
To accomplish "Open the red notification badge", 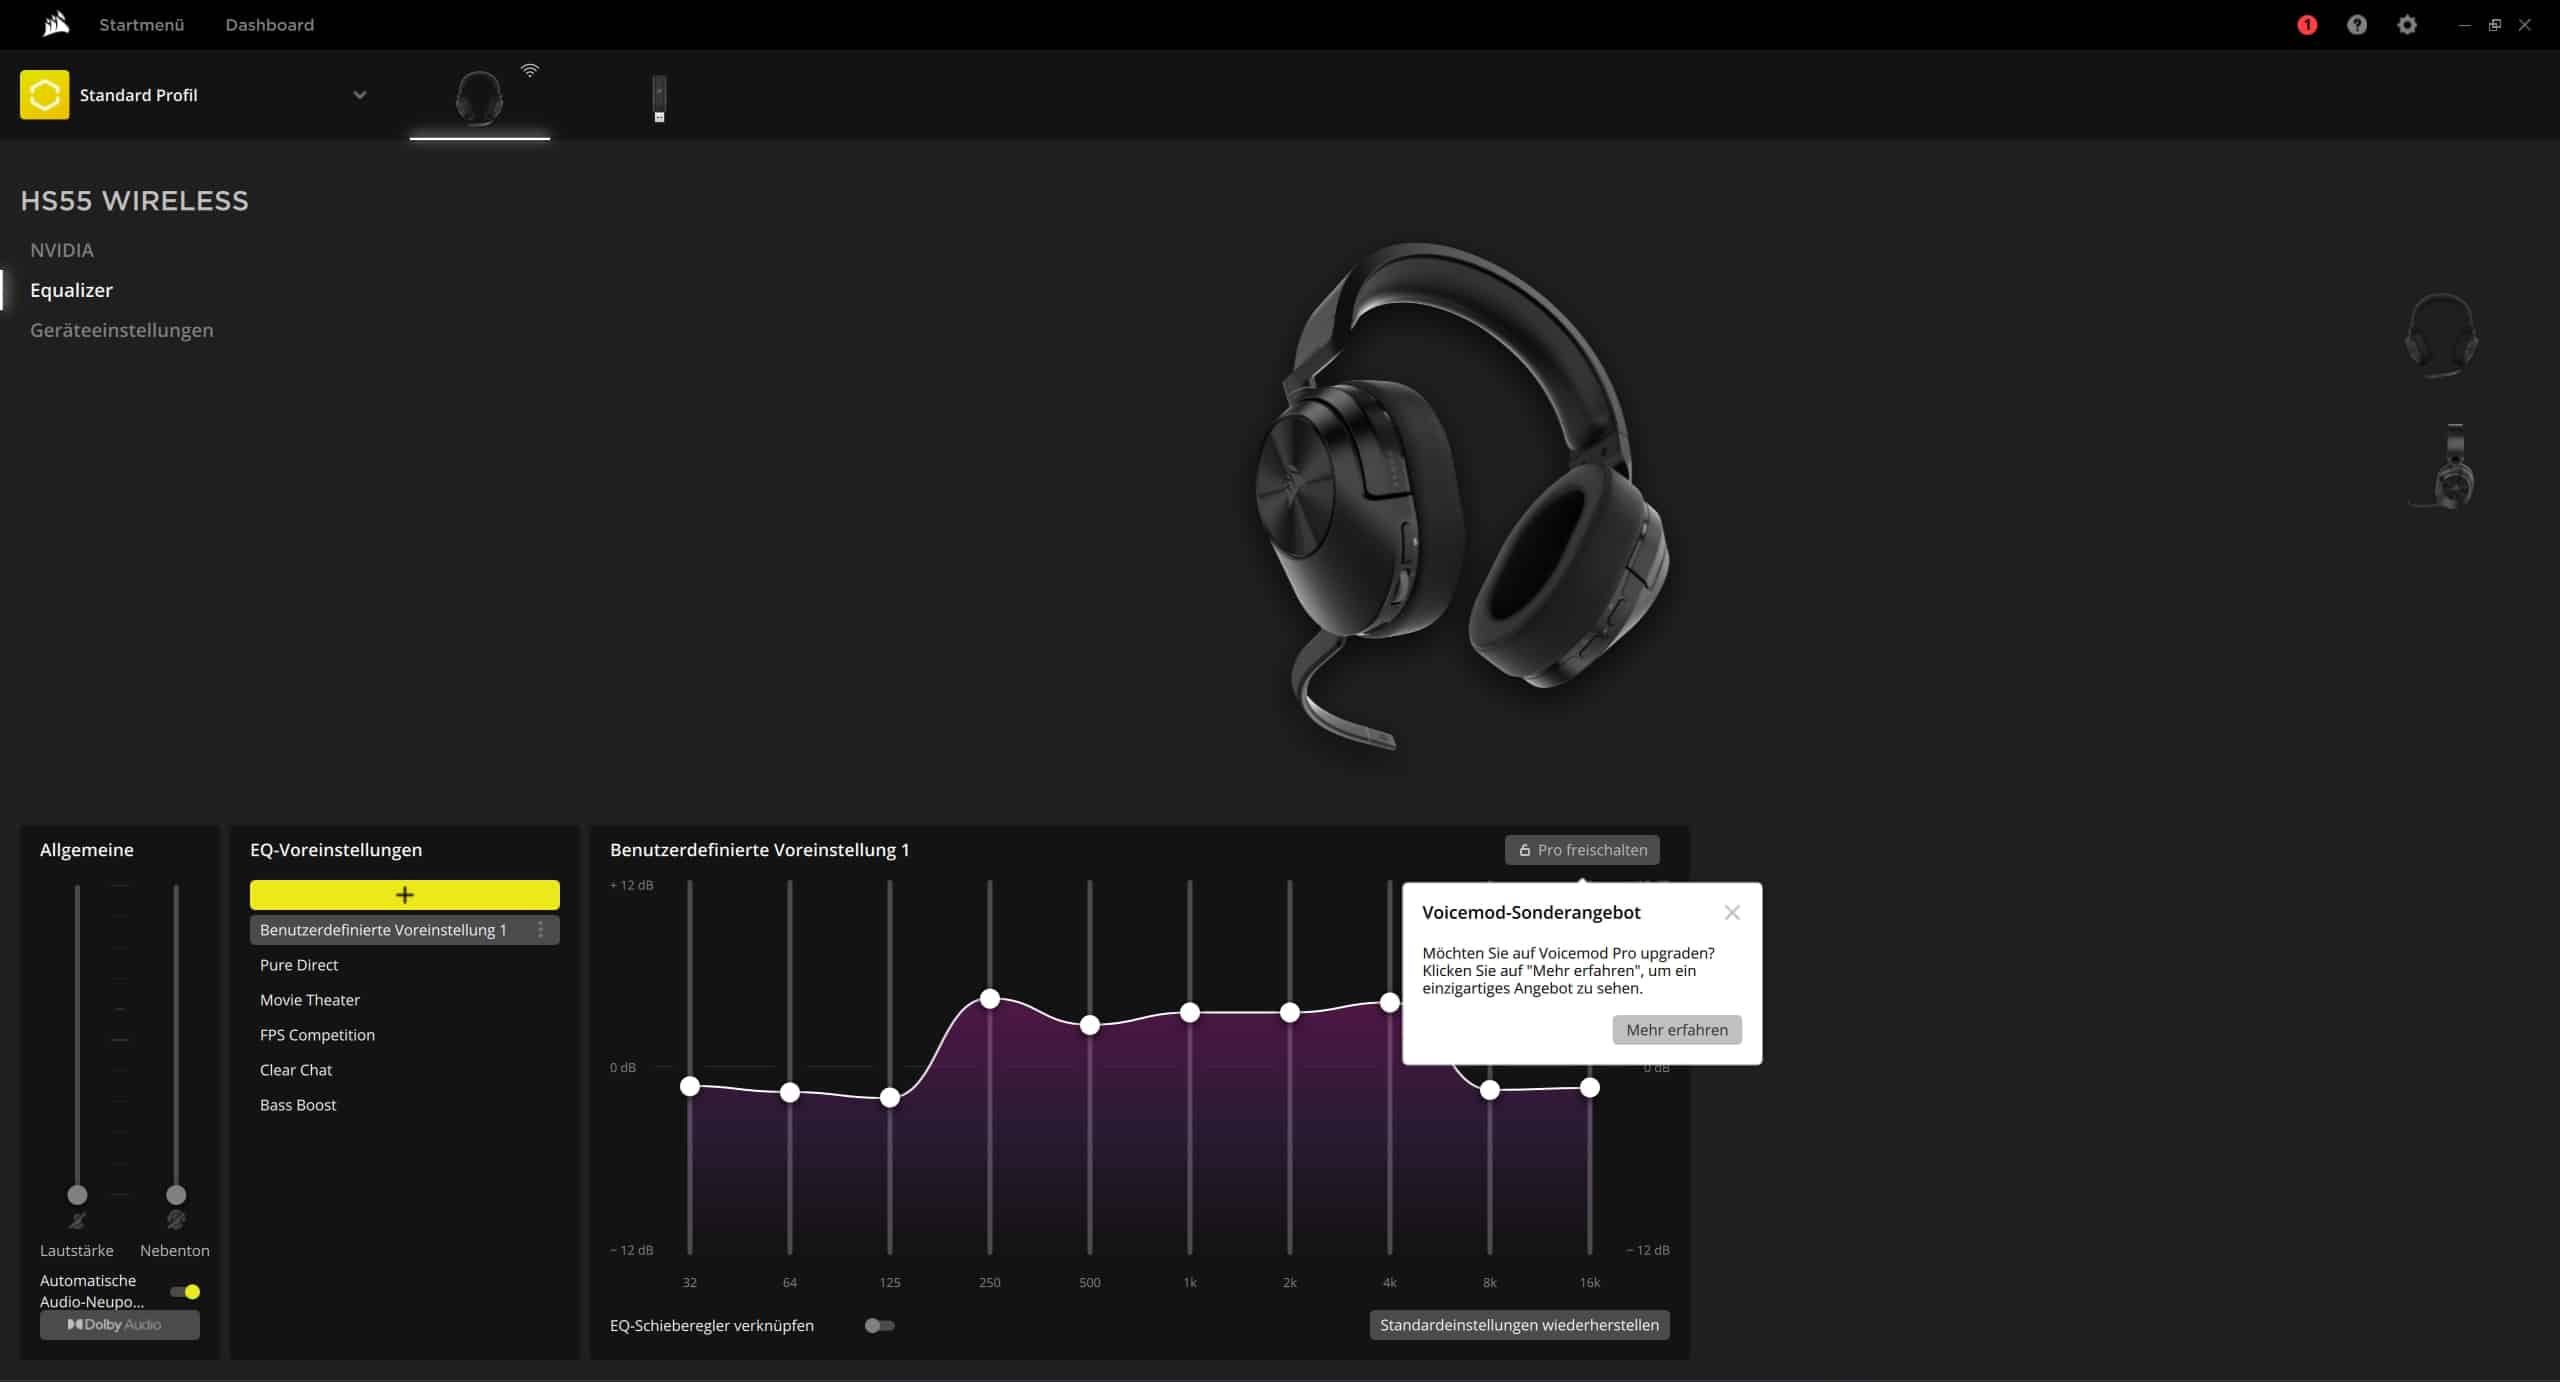I will [x=2306, y=25].
